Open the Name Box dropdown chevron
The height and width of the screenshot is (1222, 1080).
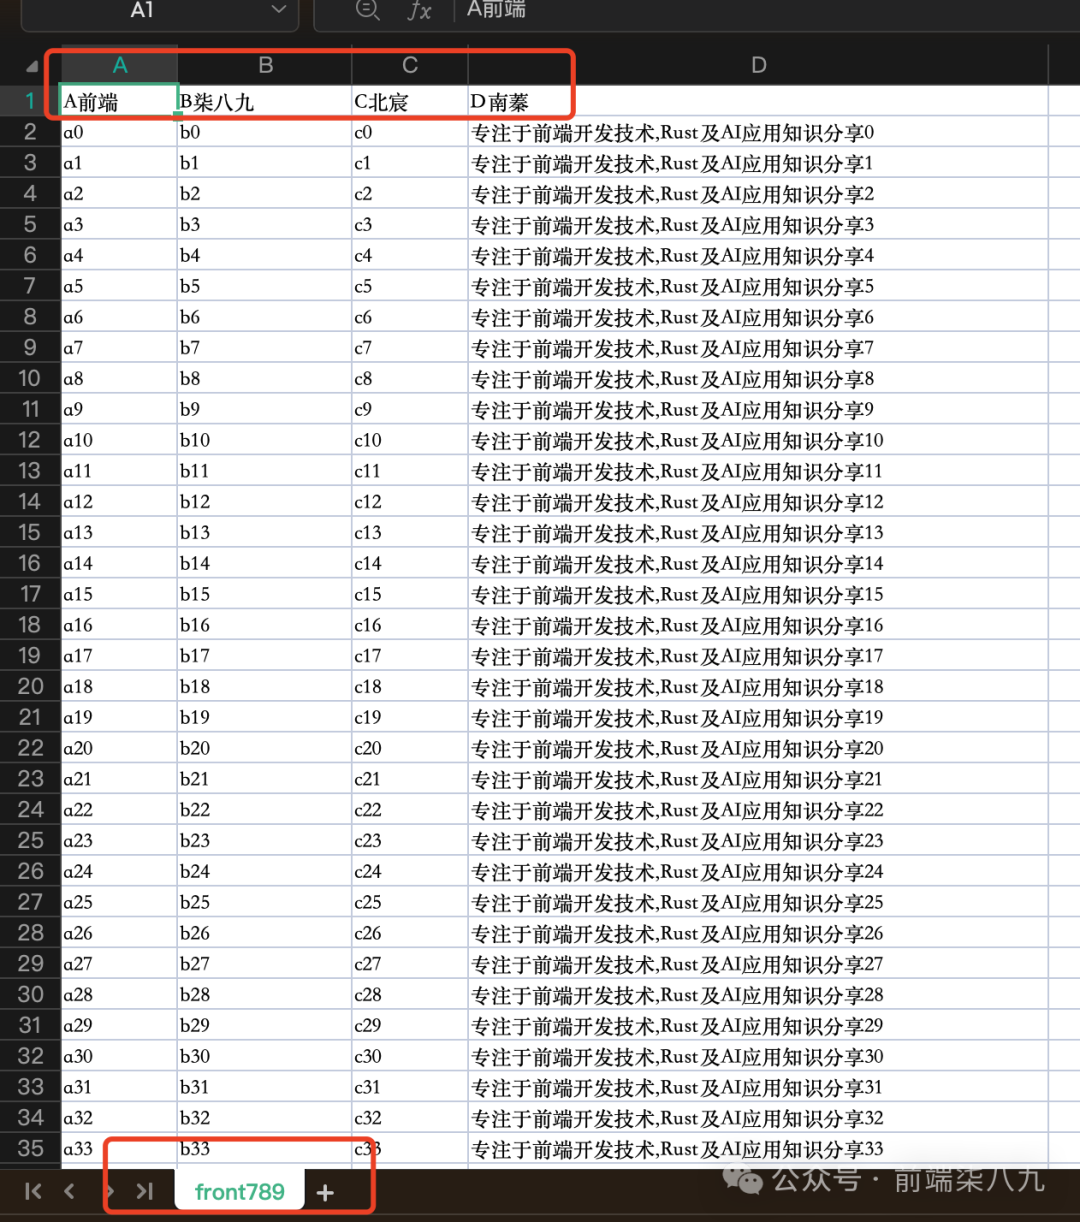[x=277, y=11]
